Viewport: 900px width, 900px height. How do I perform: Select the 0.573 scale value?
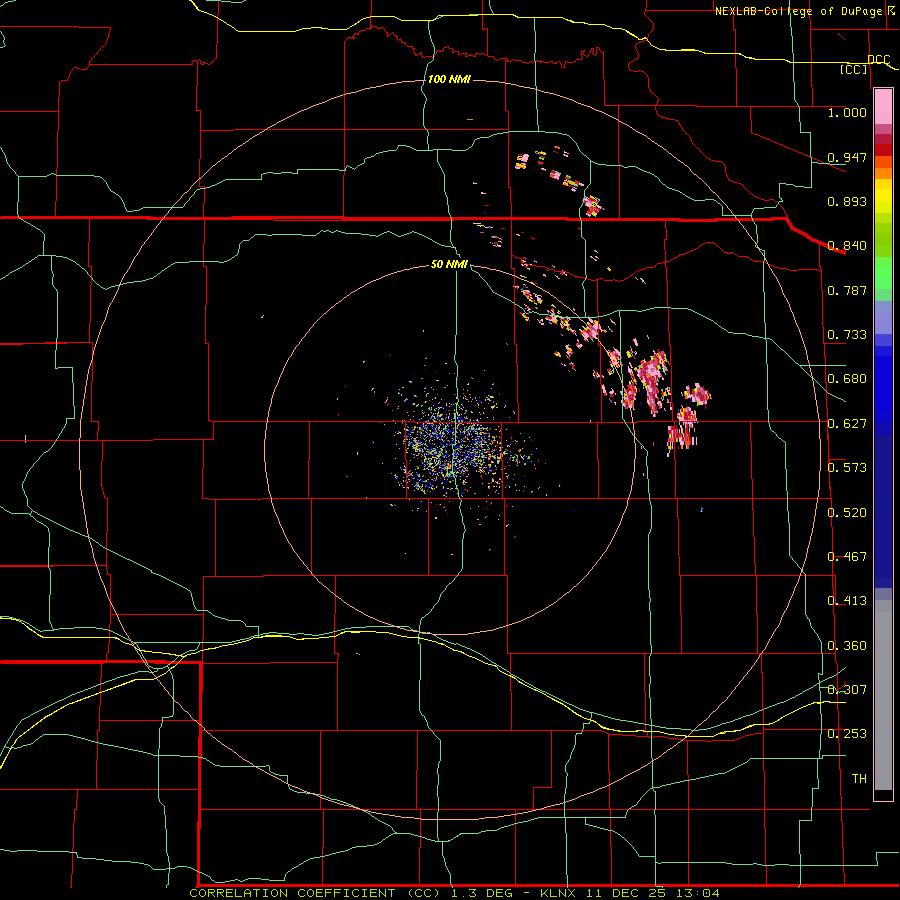(x=847, y=468)
